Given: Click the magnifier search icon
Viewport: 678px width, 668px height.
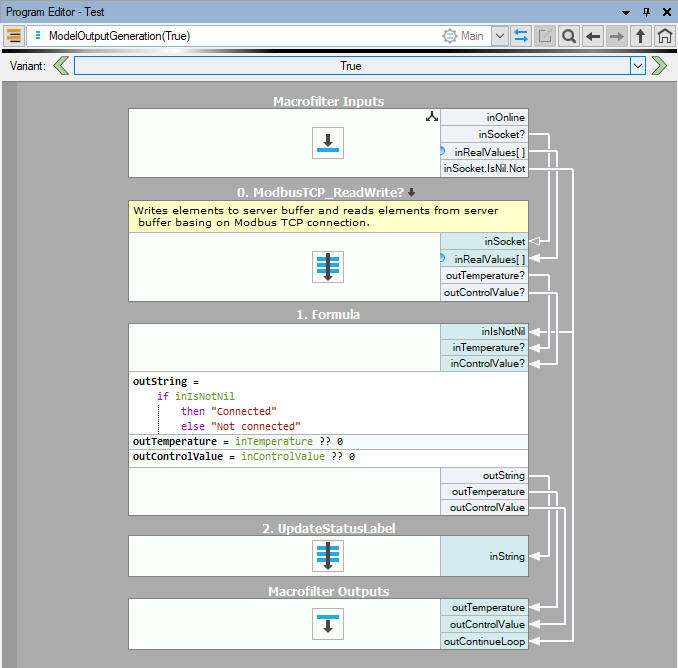Looking at the screenshot, I should [568, 36].
